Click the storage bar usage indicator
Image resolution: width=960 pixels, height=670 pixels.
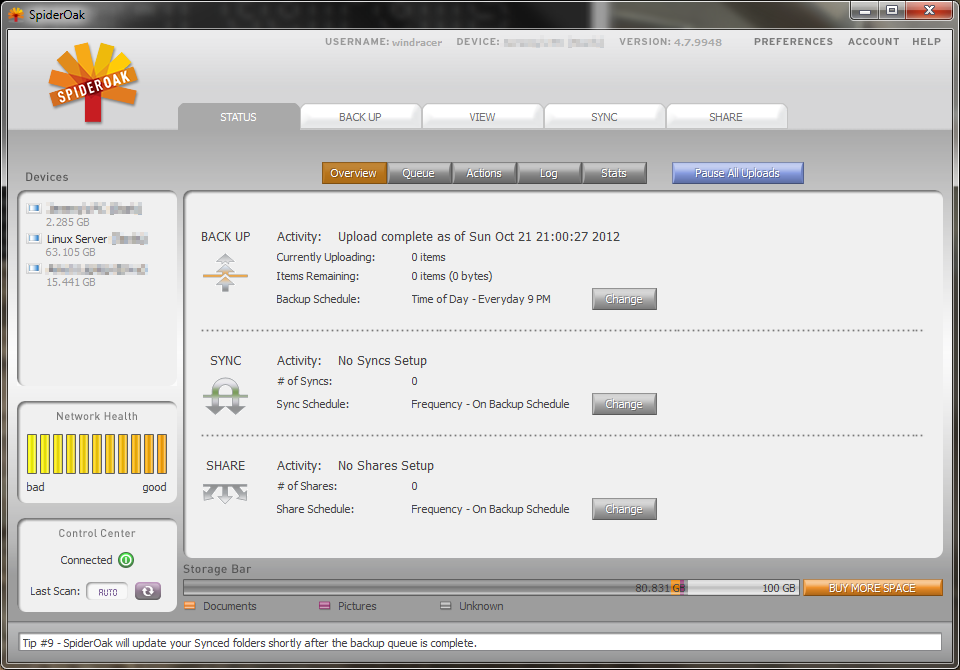click(491, 588)
